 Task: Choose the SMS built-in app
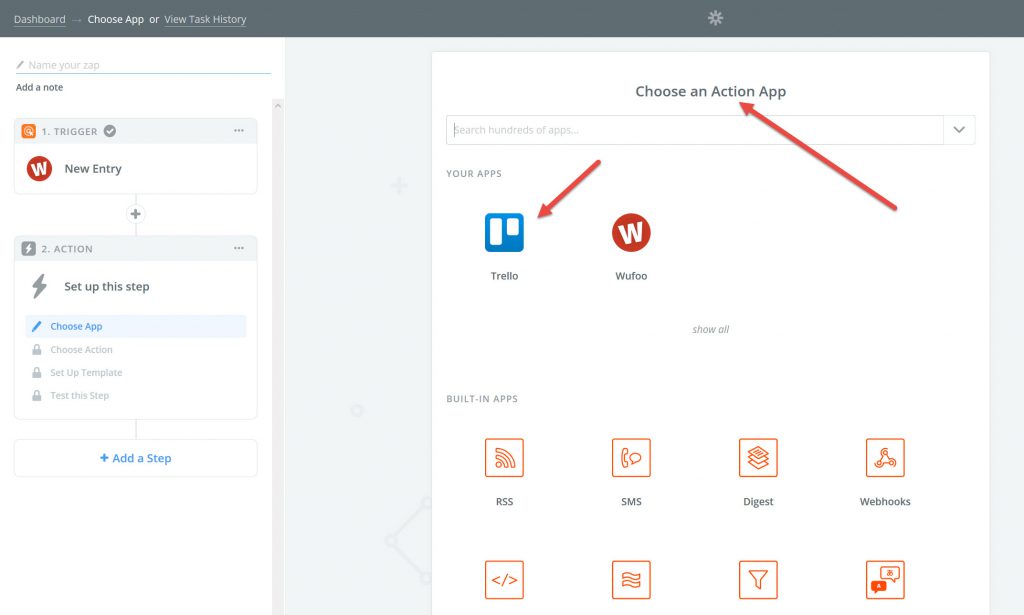[x=631, y=458]
